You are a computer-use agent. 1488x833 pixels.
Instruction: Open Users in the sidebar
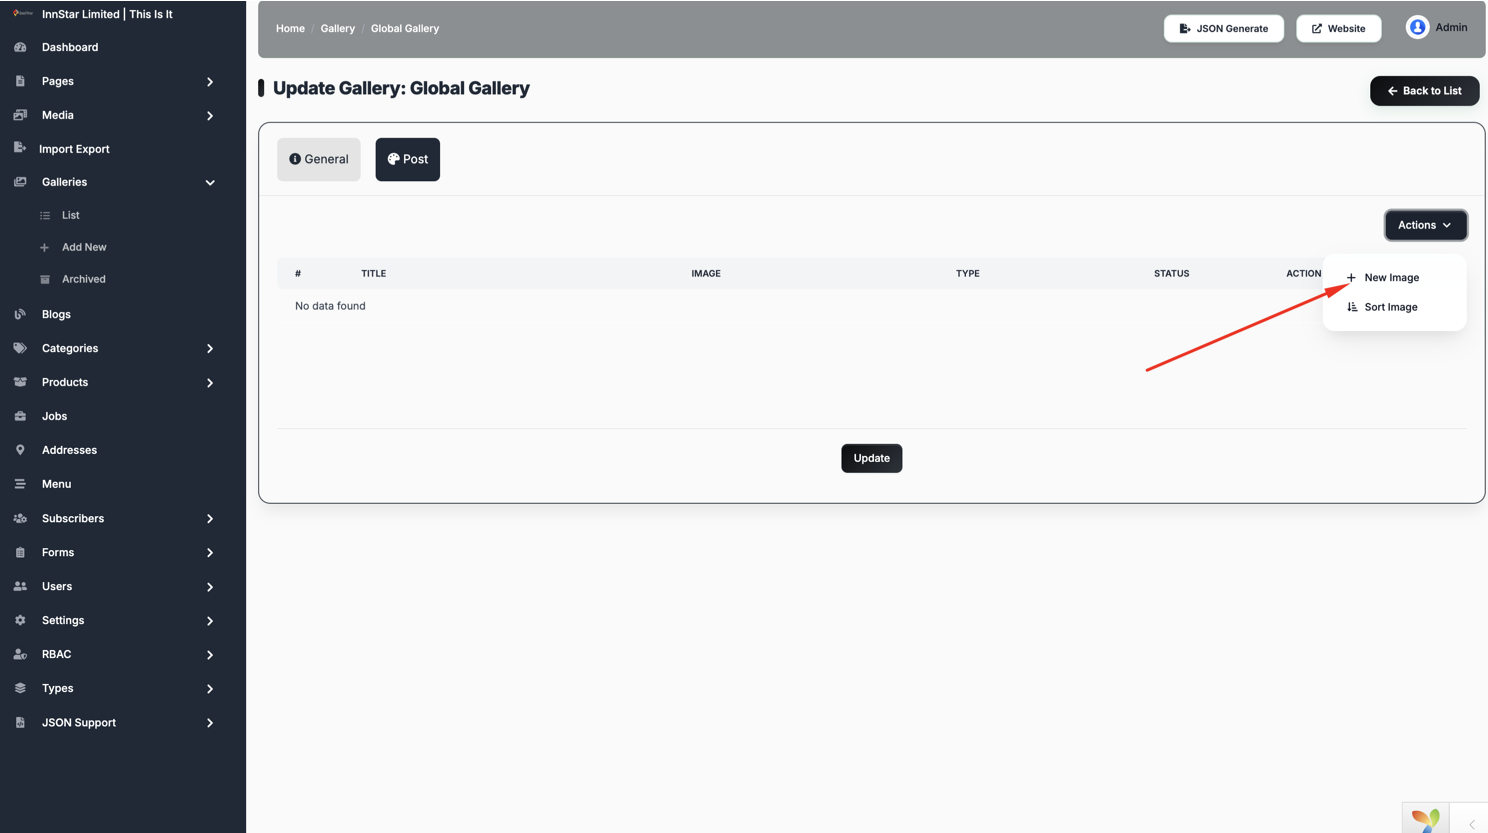tap(57, 586)
